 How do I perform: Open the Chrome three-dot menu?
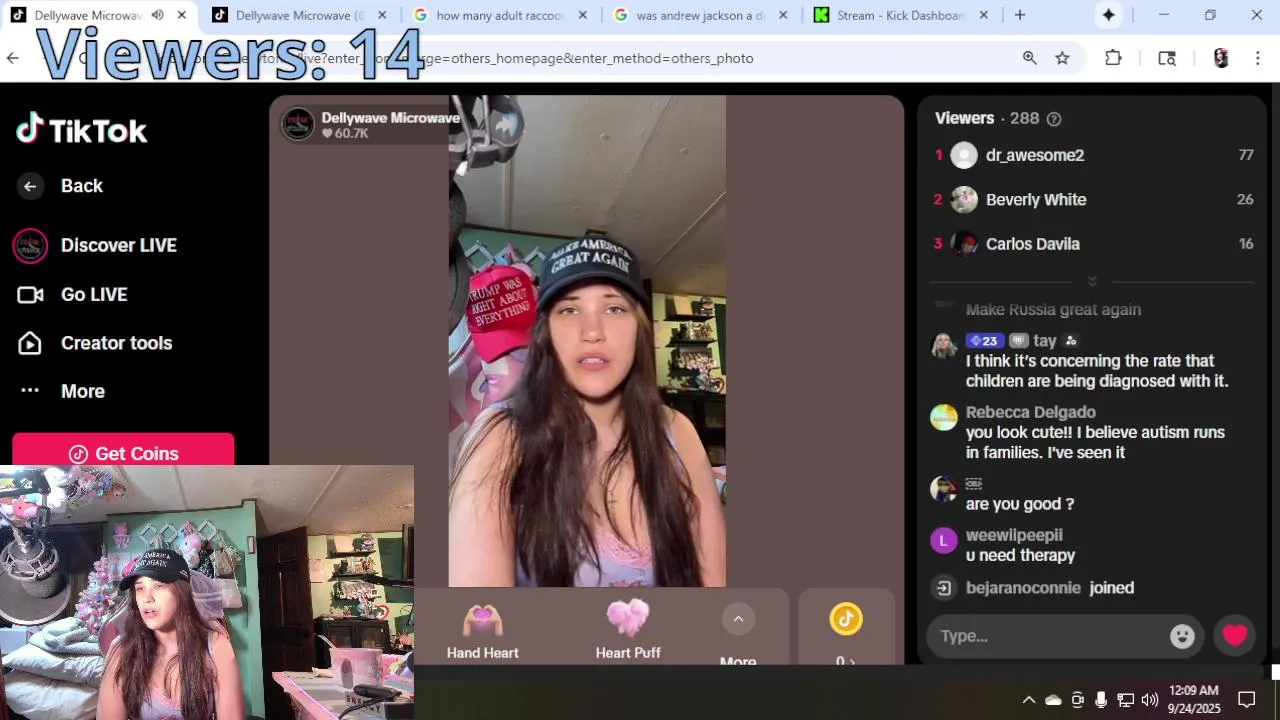[x=1257, y=58]
